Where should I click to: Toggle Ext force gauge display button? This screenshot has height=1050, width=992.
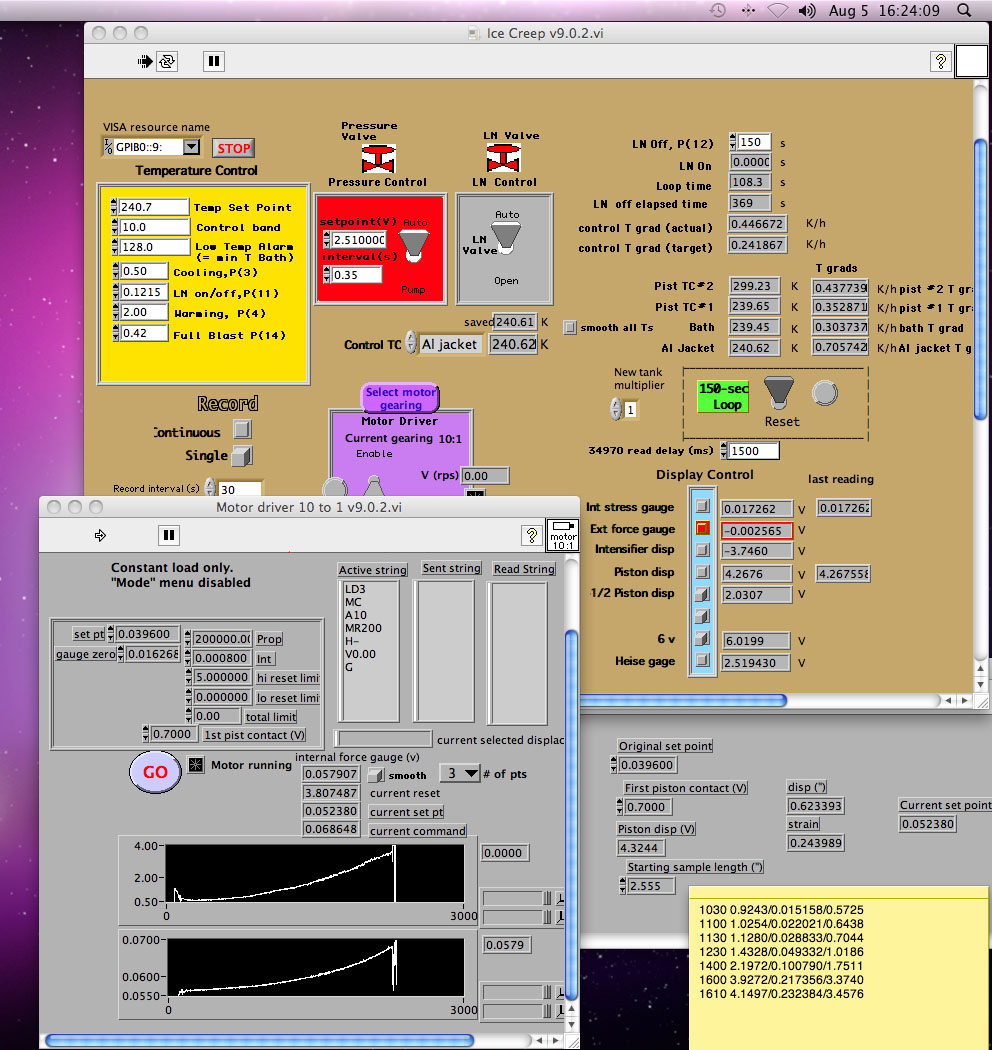coord(703,529)
